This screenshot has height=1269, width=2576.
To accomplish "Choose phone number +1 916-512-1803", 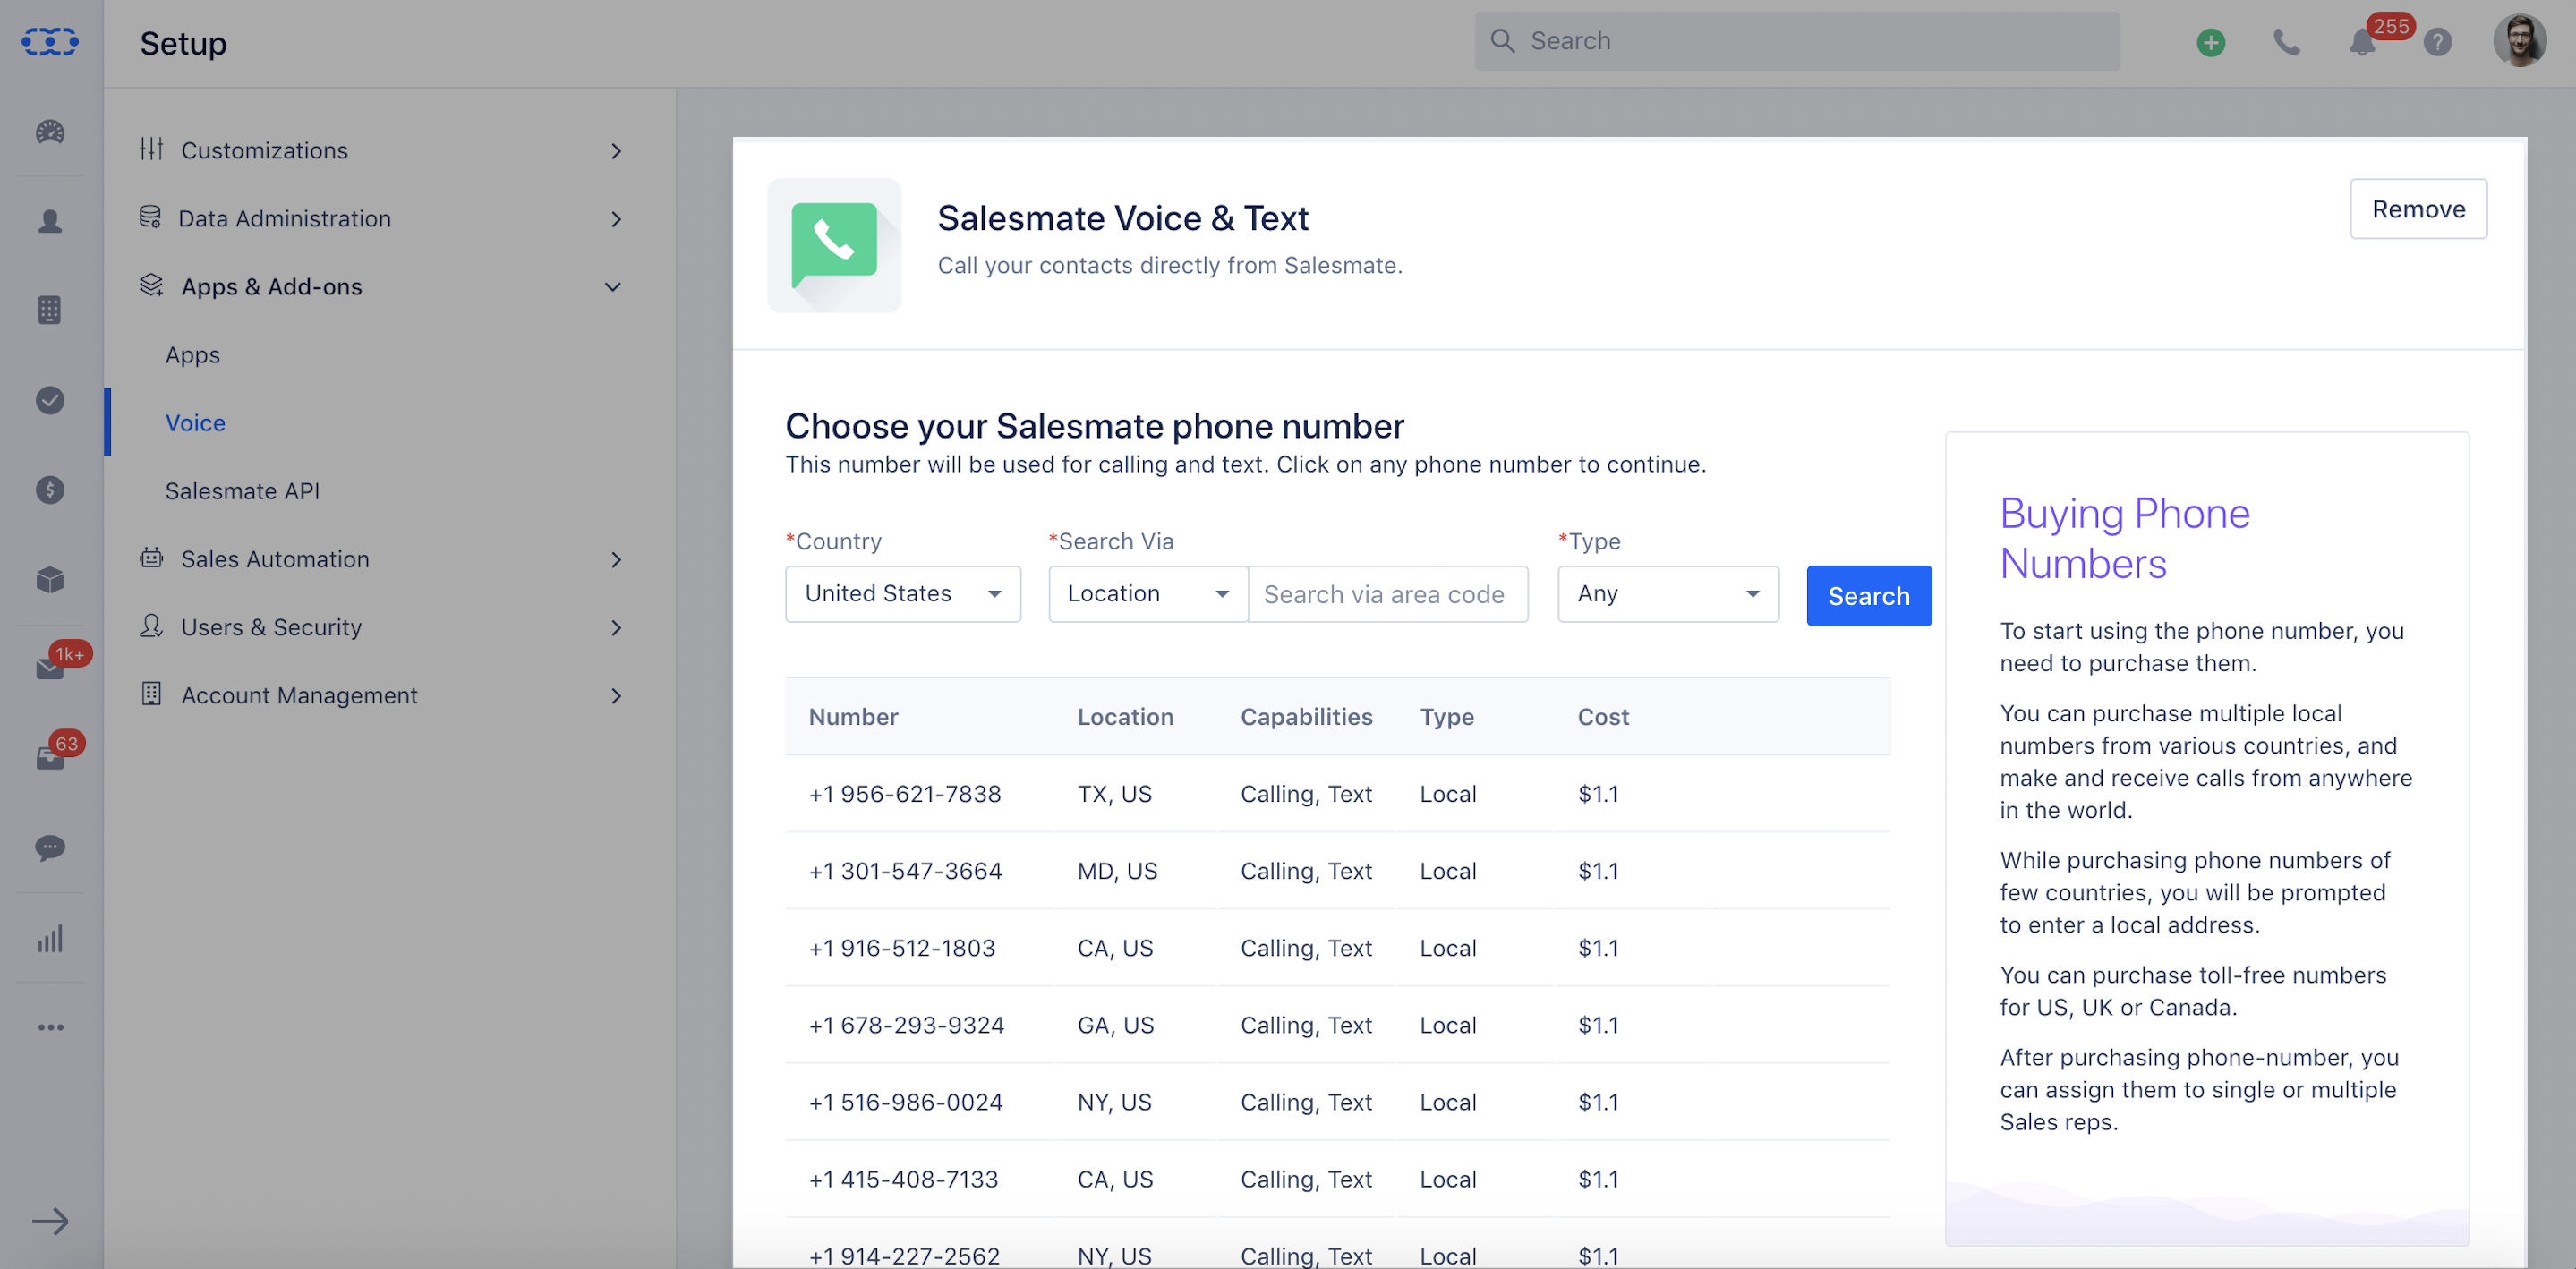I will (x=902, y=948).
